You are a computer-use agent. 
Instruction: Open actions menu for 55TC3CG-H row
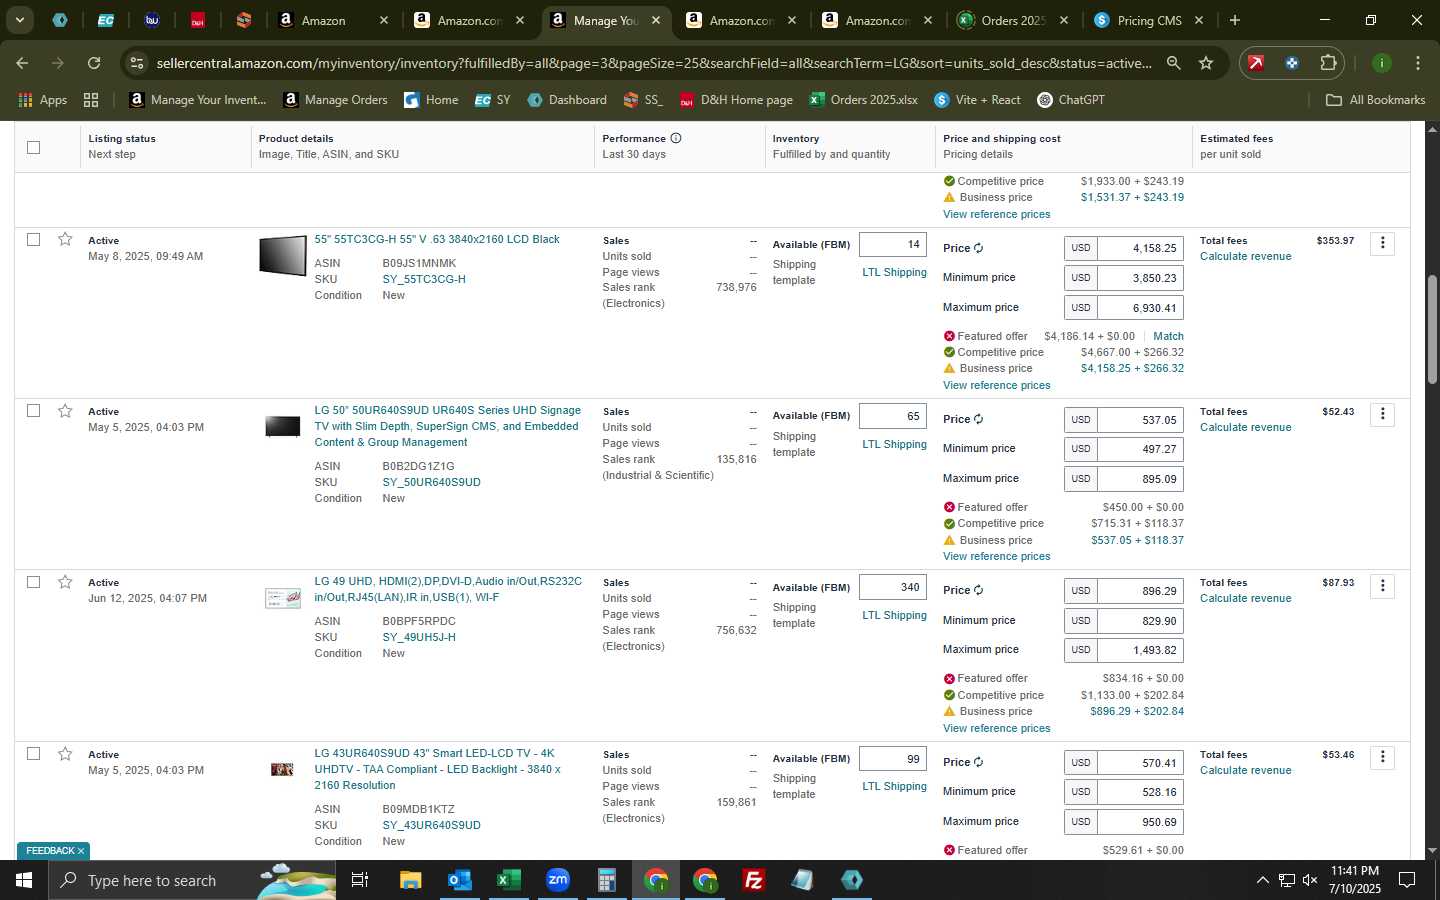coord(1382,243)
